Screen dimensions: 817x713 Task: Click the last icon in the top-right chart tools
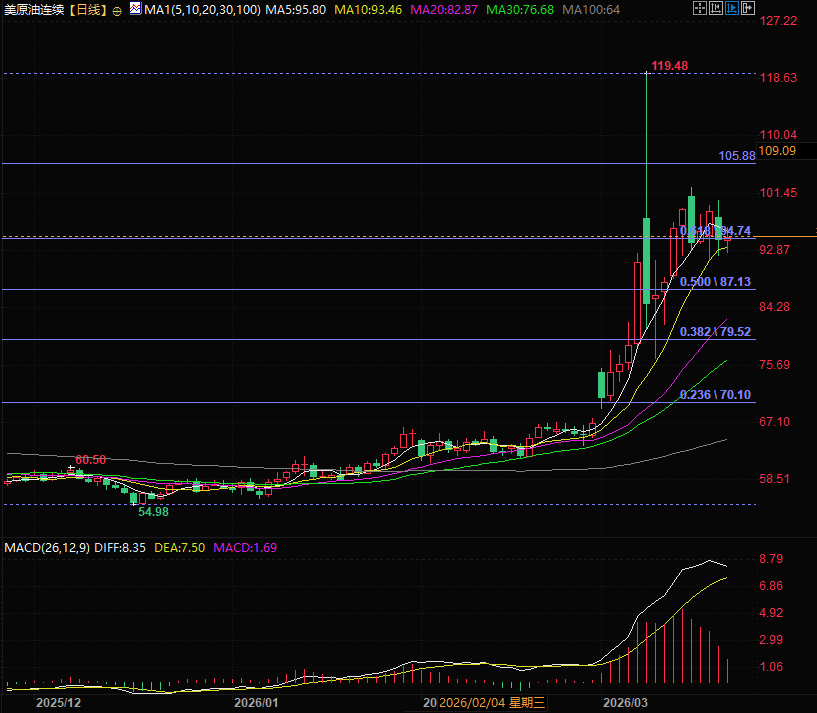[x=748, y=8]
